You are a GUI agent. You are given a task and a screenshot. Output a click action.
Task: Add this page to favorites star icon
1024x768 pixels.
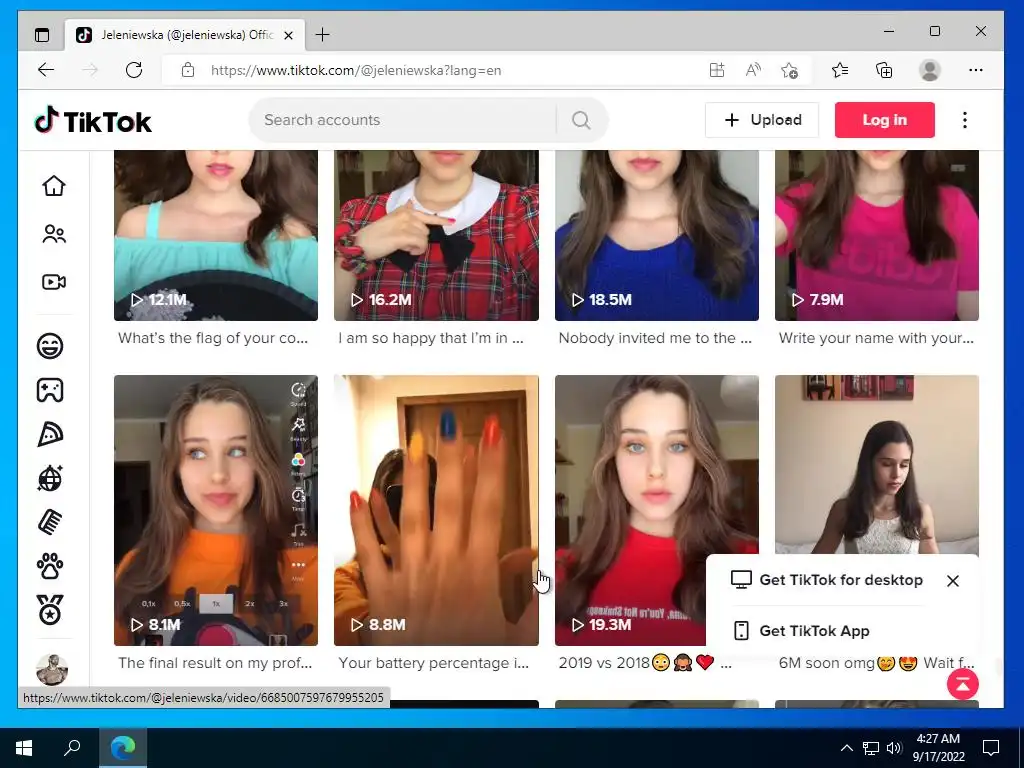789,70
